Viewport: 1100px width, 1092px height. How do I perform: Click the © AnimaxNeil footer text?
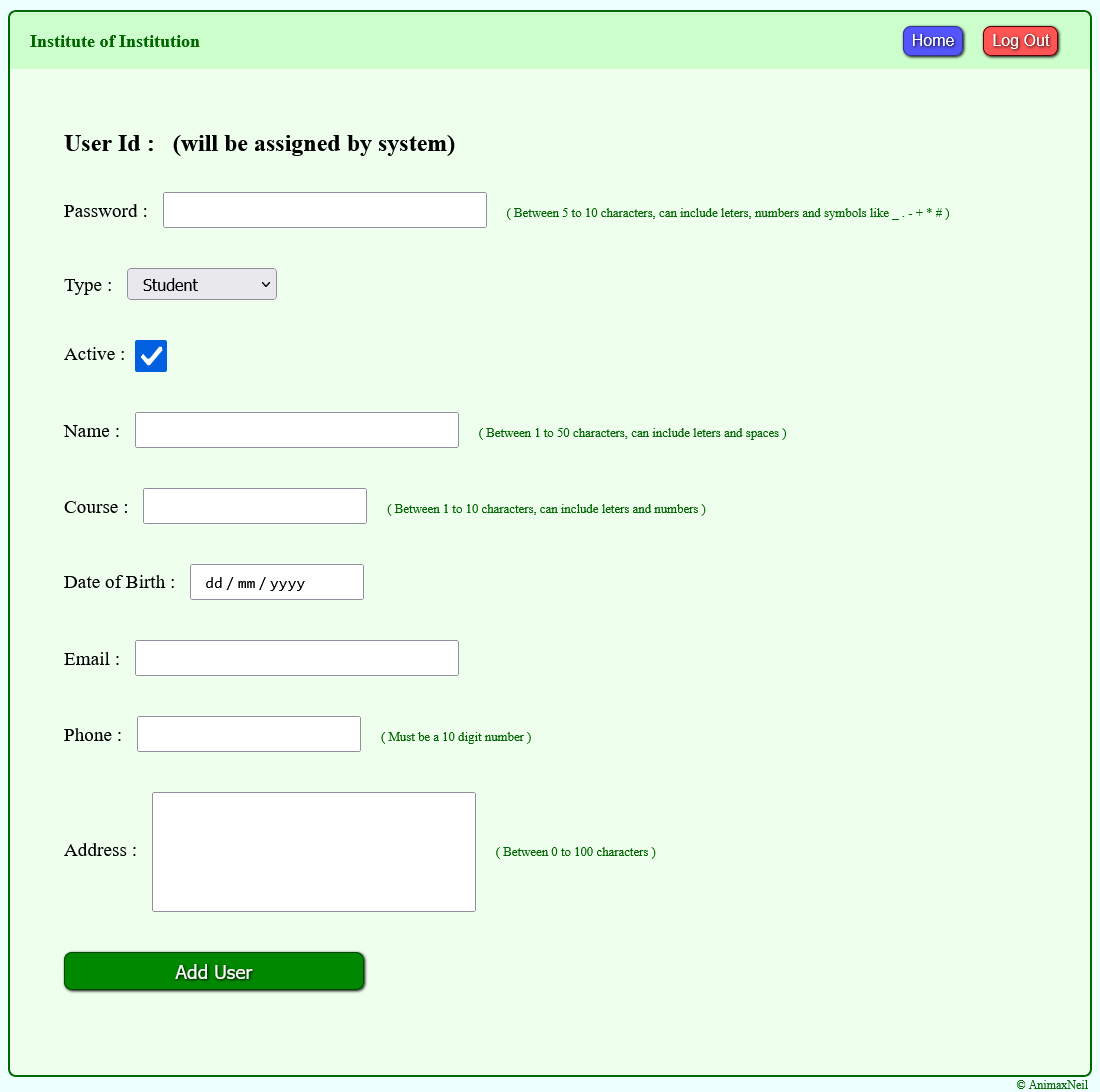click(1052, 1084)
